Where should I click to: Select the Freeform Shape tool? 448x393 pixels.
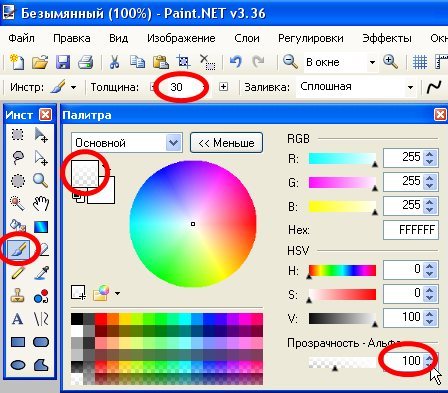click(x=41, y=365)
